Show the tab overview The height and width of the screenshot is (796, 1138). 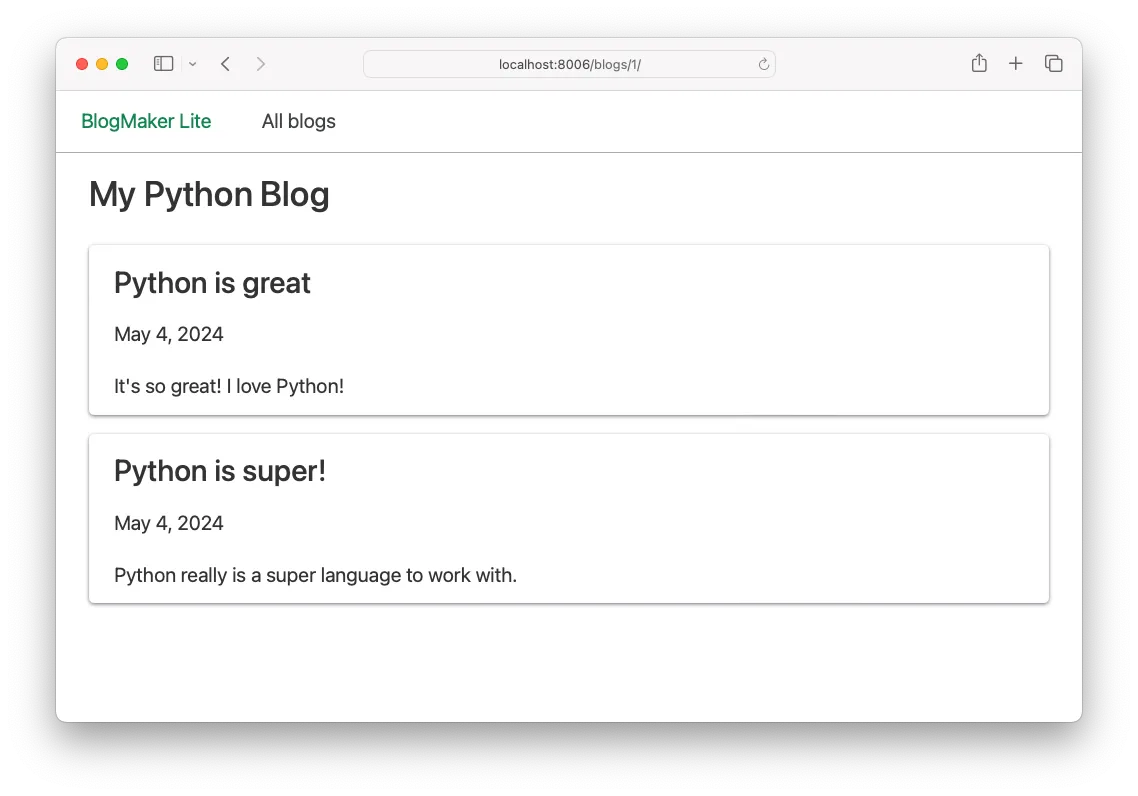click(x=1054, y=63)
